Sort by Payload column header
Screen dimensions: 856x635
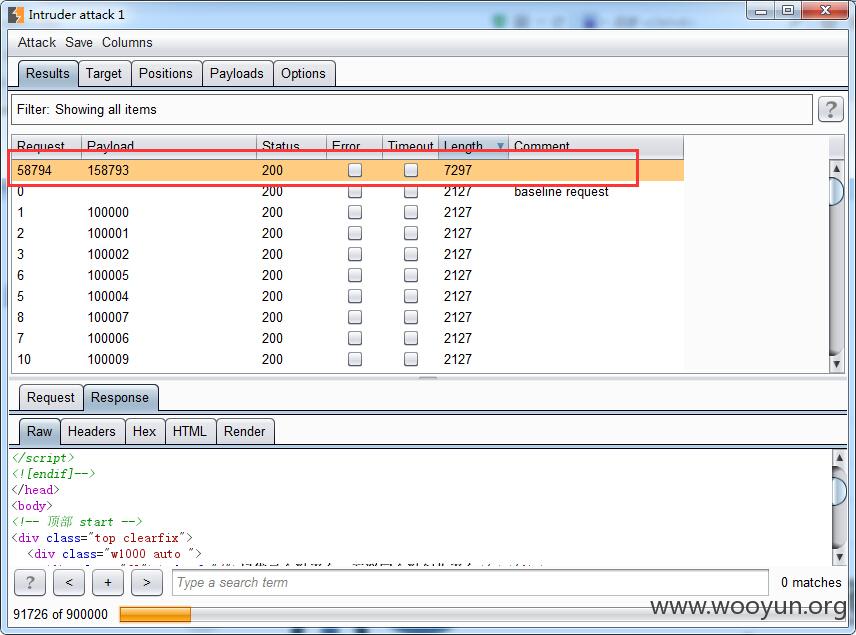pos(169,146)
